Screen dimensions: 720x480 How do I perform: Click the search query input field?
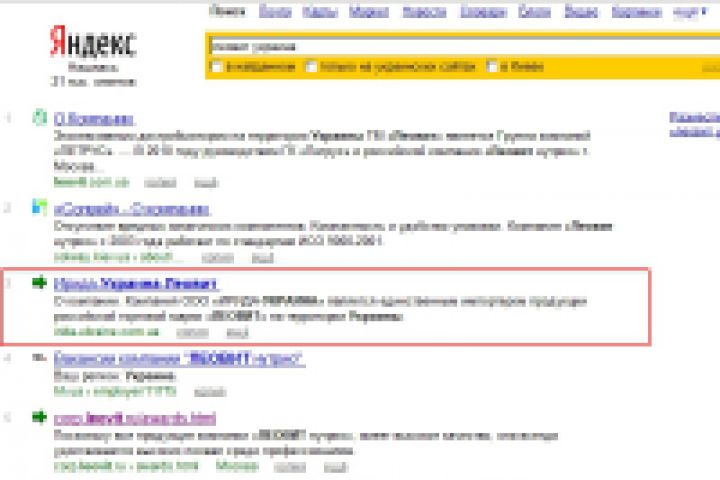(x=464, y=46)
